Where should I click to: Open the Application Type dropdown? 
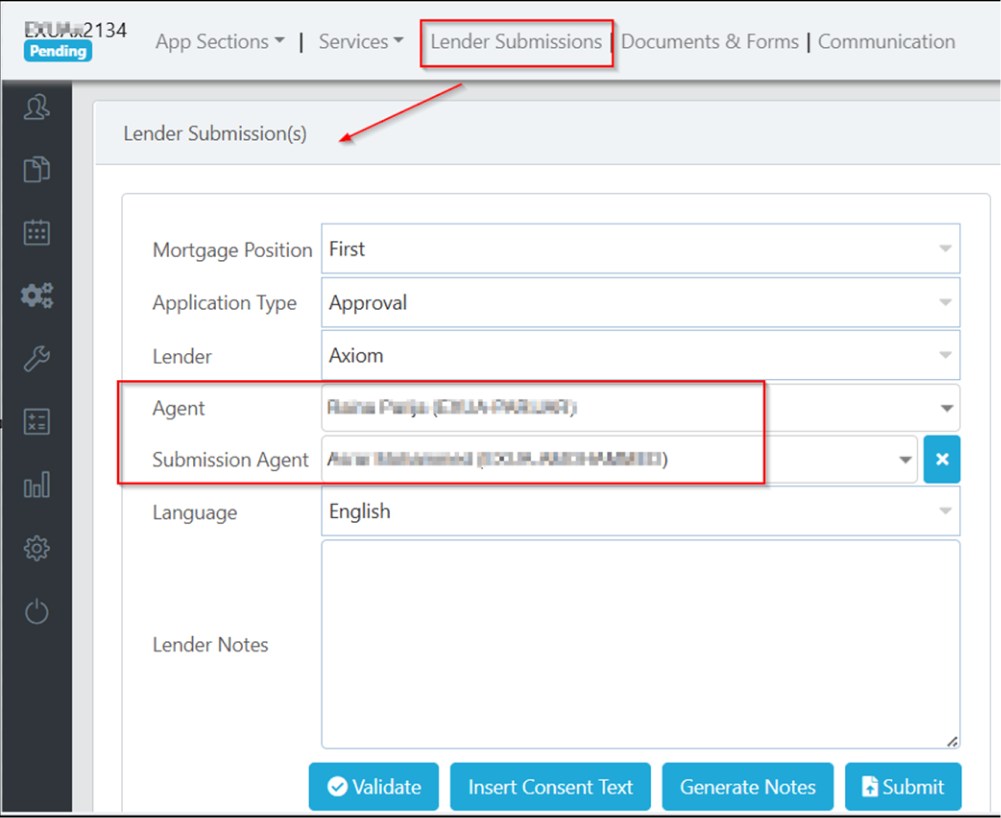click(x=640, y=302)
